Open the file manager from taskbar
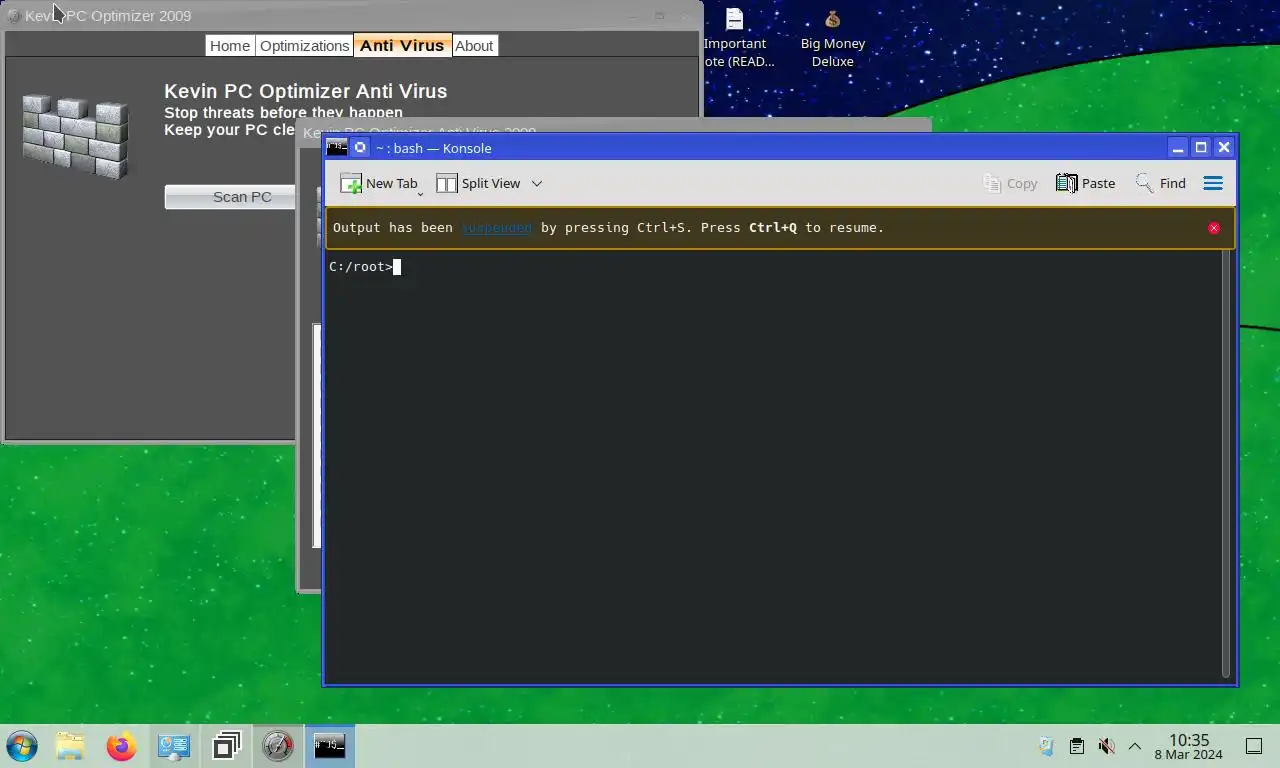 tap(70, 746)
